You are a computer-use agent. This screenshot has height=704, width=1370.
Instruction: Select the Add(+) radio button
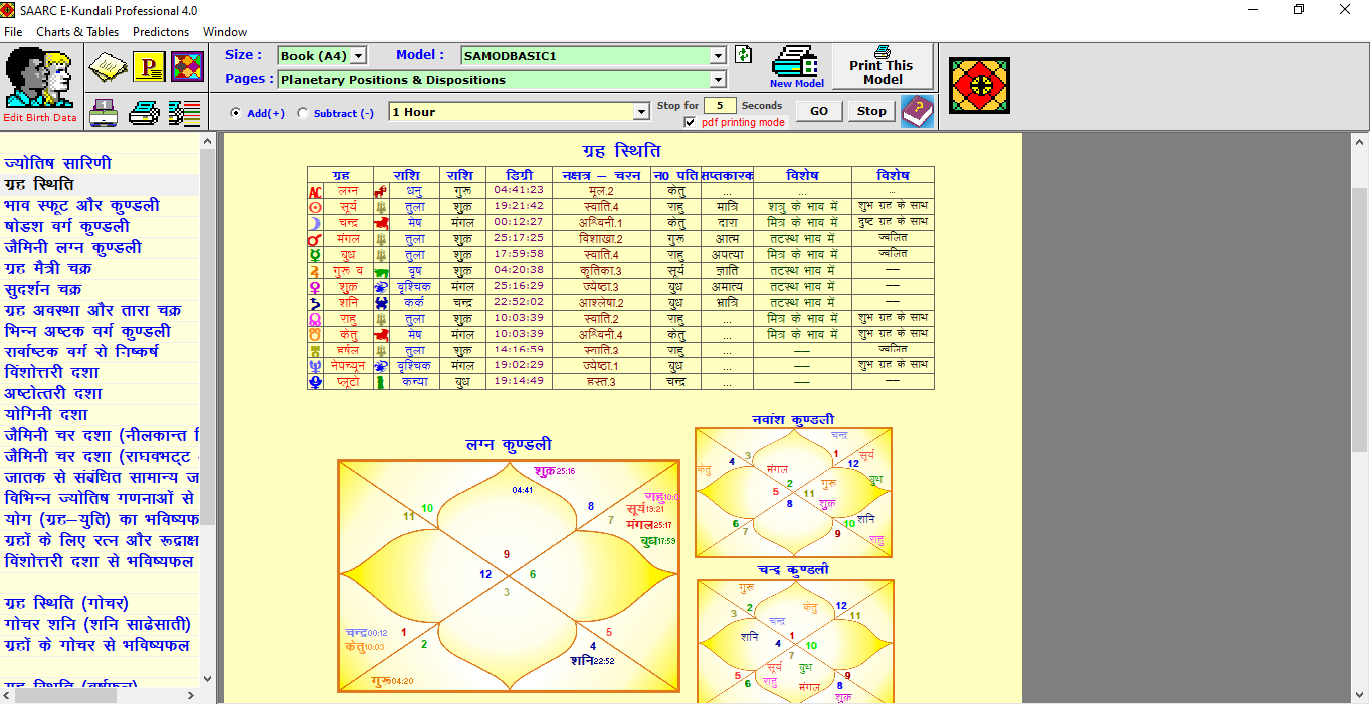point(236,113)
